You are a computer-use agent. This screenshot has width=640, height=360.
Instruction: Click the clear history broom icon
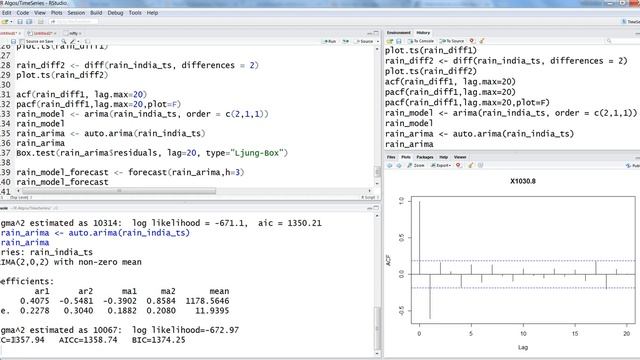[482, 41]
